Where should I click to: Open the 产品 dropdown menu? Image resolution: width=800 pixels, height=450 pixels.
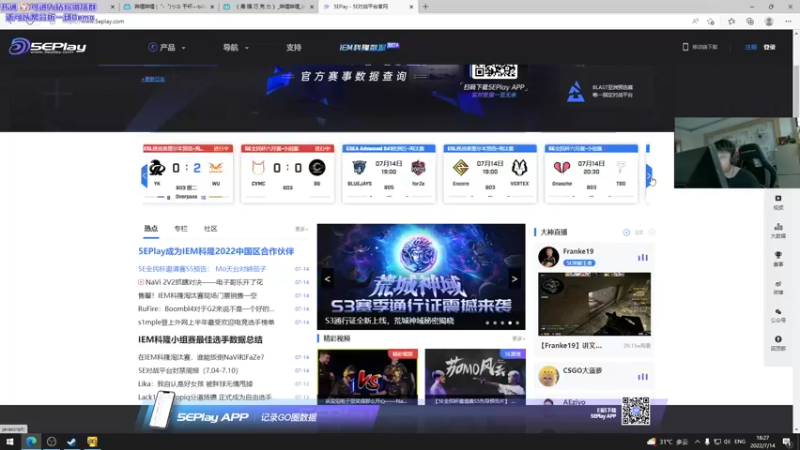167,47
